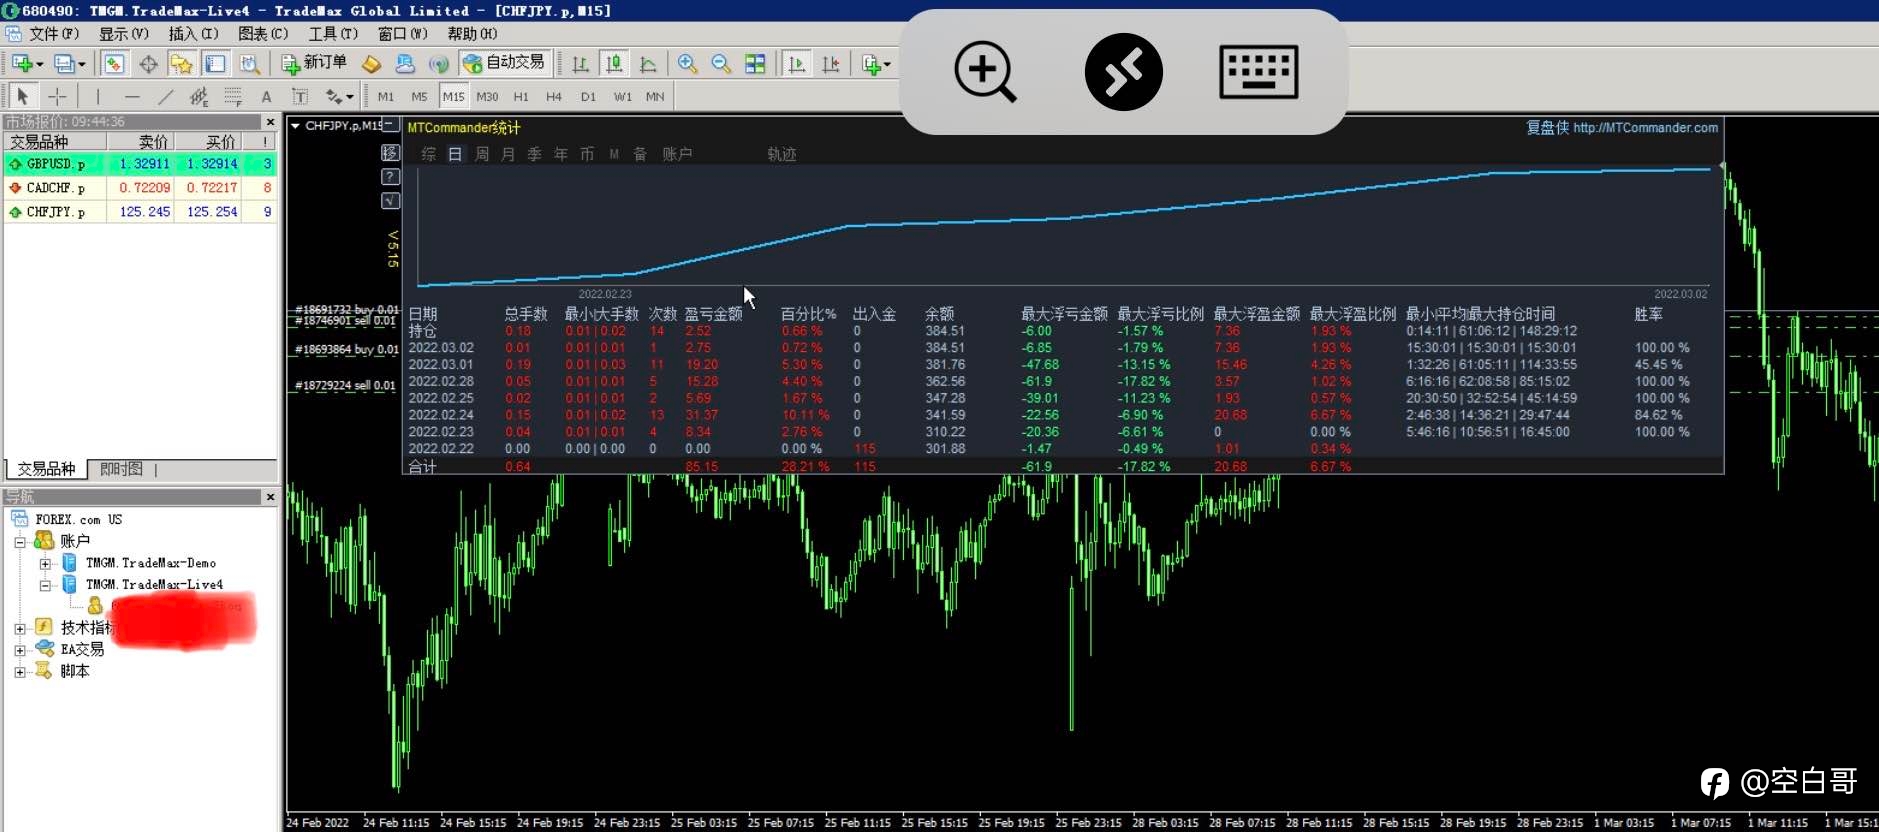Zoom in the chart with magnifier plus
Image resolution: width=1879 pixels, height=832 pixels.
click(687, 64)
